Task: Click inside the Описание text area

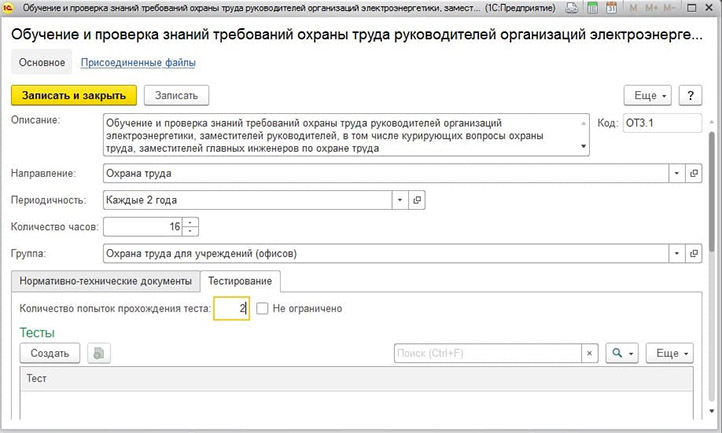Action: point(346,135)
